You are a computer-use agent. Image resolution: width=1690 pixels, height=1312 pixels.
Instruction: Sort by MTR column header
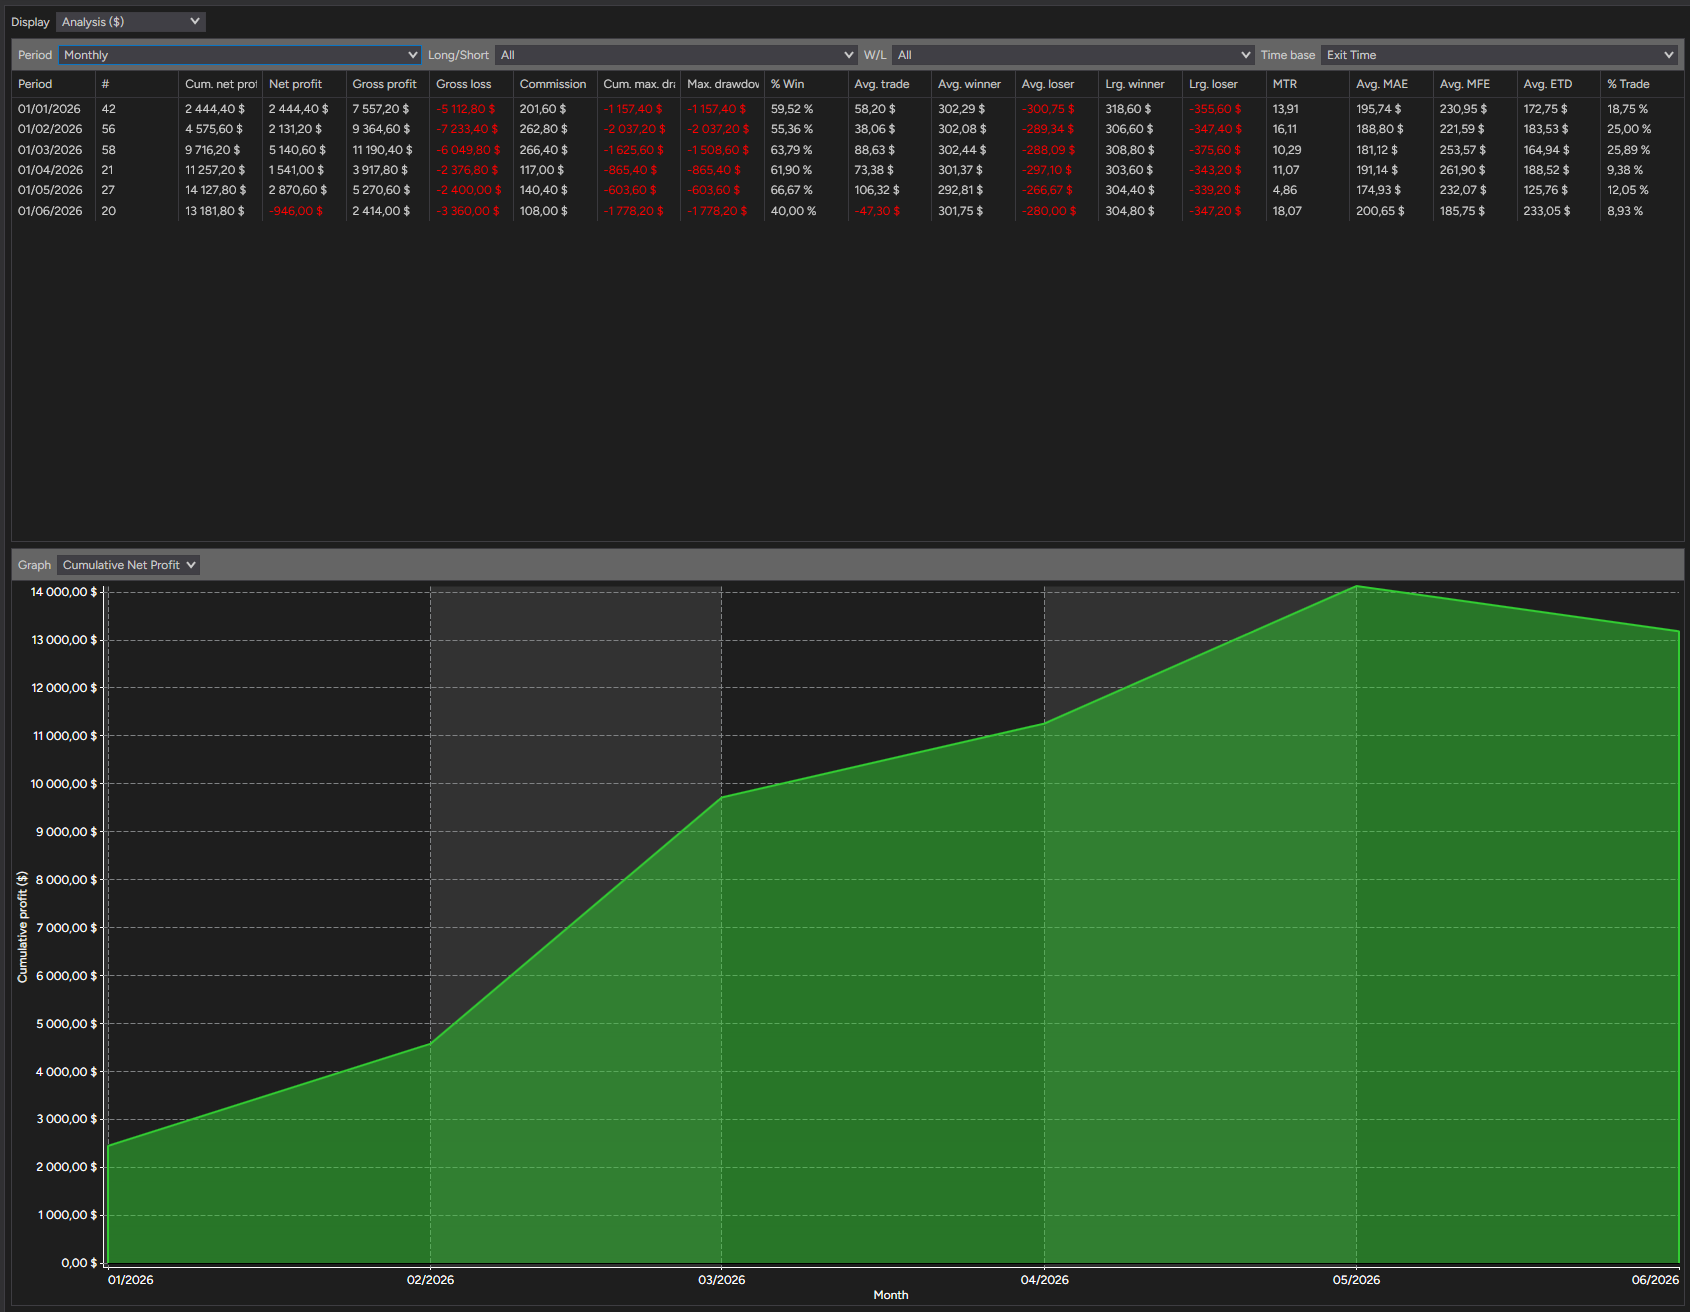1308,84
